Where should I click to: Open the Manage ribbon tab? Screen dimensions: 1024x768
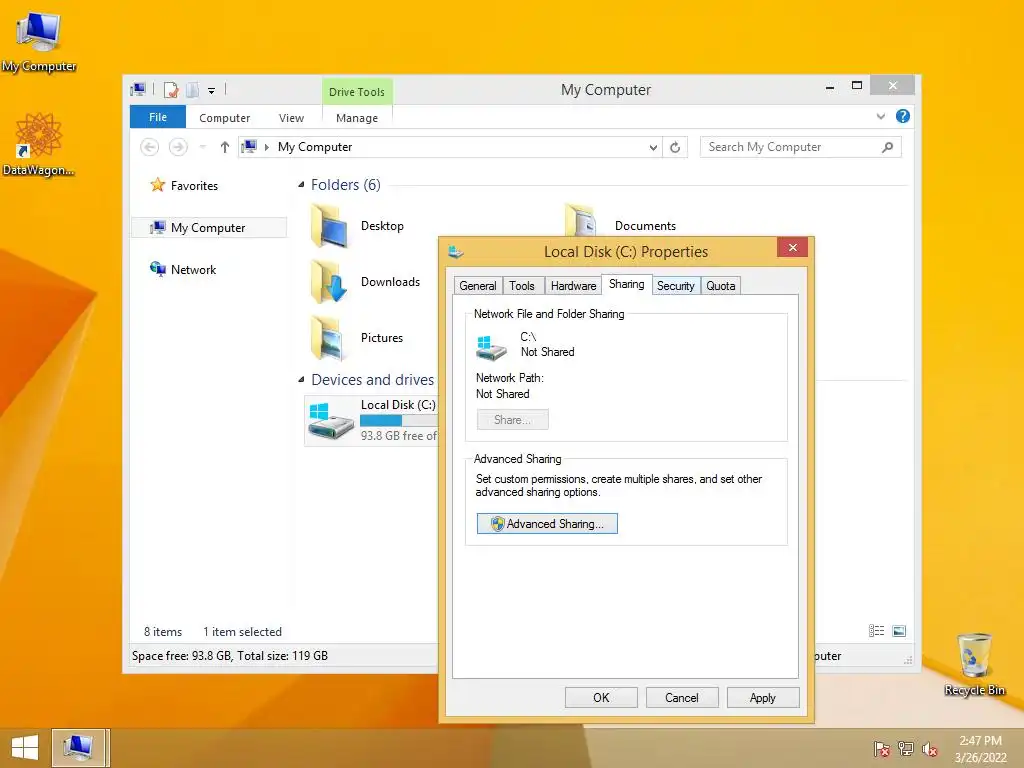(357, 118)
